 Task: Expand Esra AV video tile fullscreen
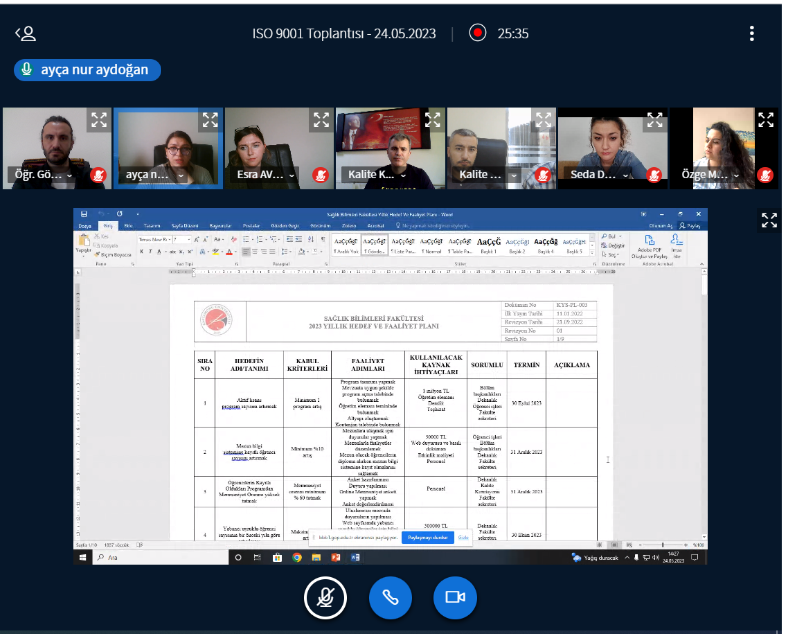point(321,120)
